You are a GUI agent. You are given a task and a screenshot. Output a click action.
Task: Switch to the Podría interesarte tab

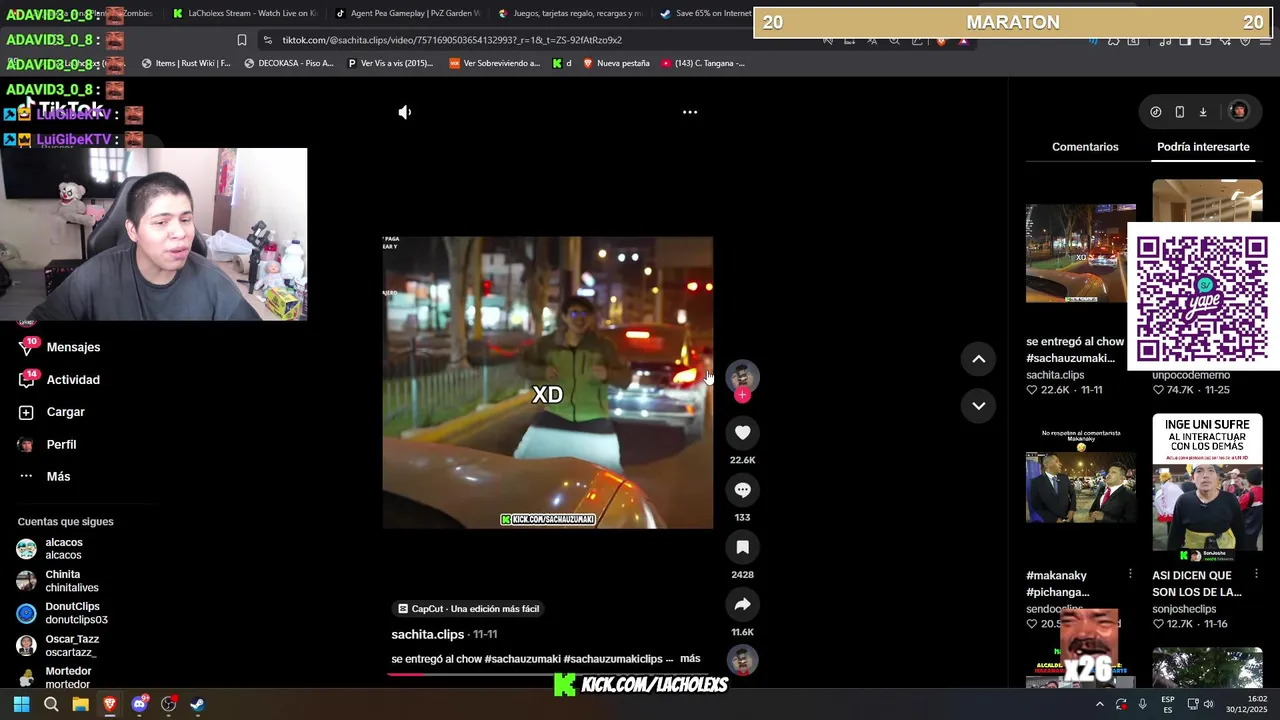1203,147
